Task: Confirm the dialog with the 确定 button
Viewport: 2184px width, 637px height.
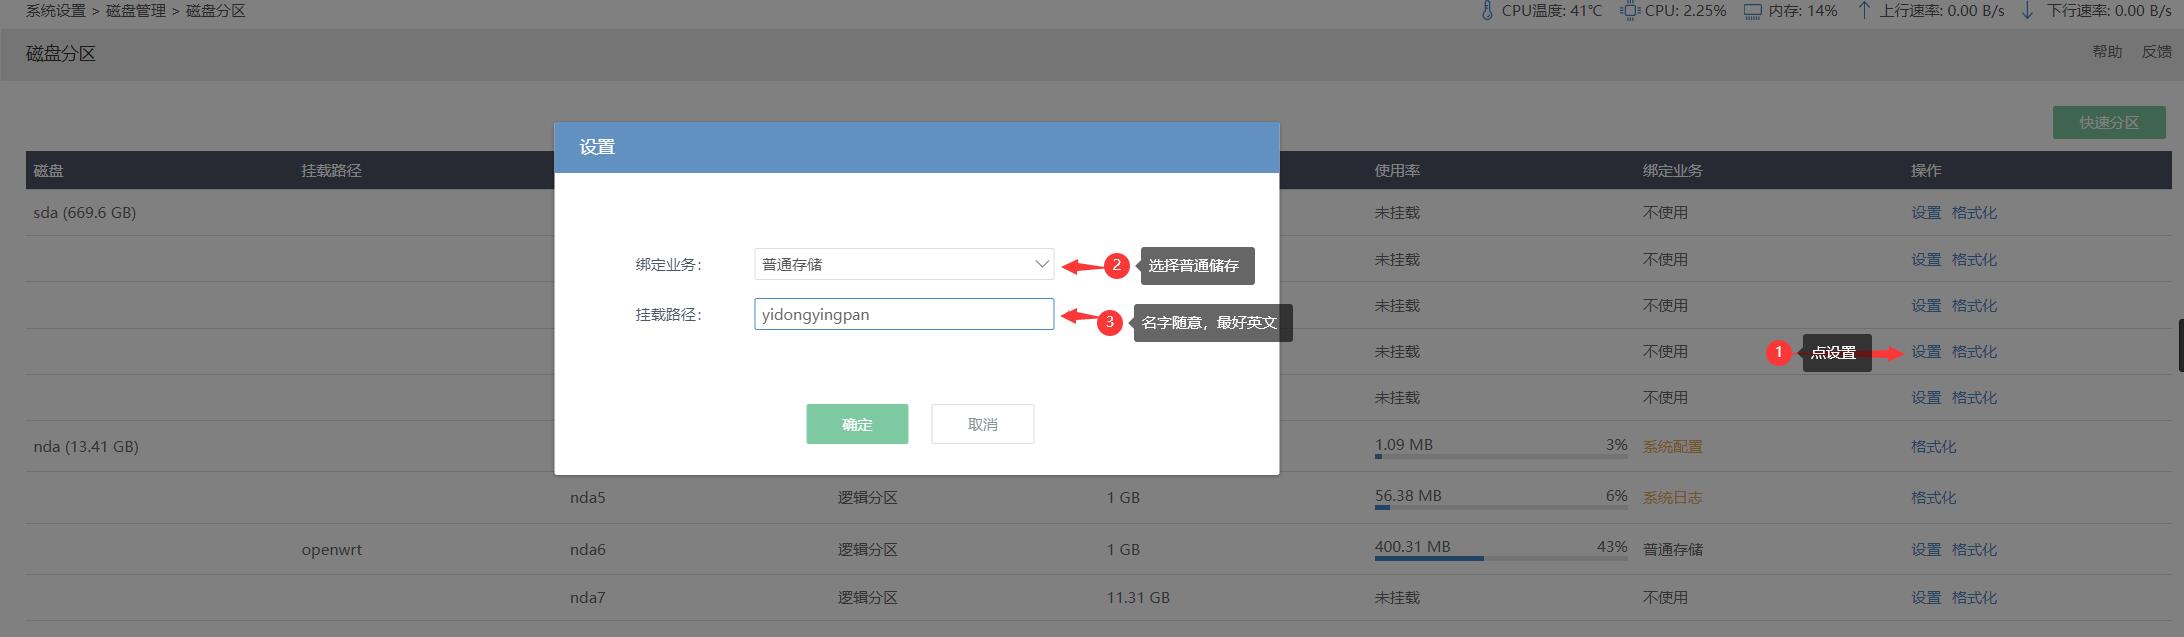Action: pyautogui.click(x=857, y=424)
